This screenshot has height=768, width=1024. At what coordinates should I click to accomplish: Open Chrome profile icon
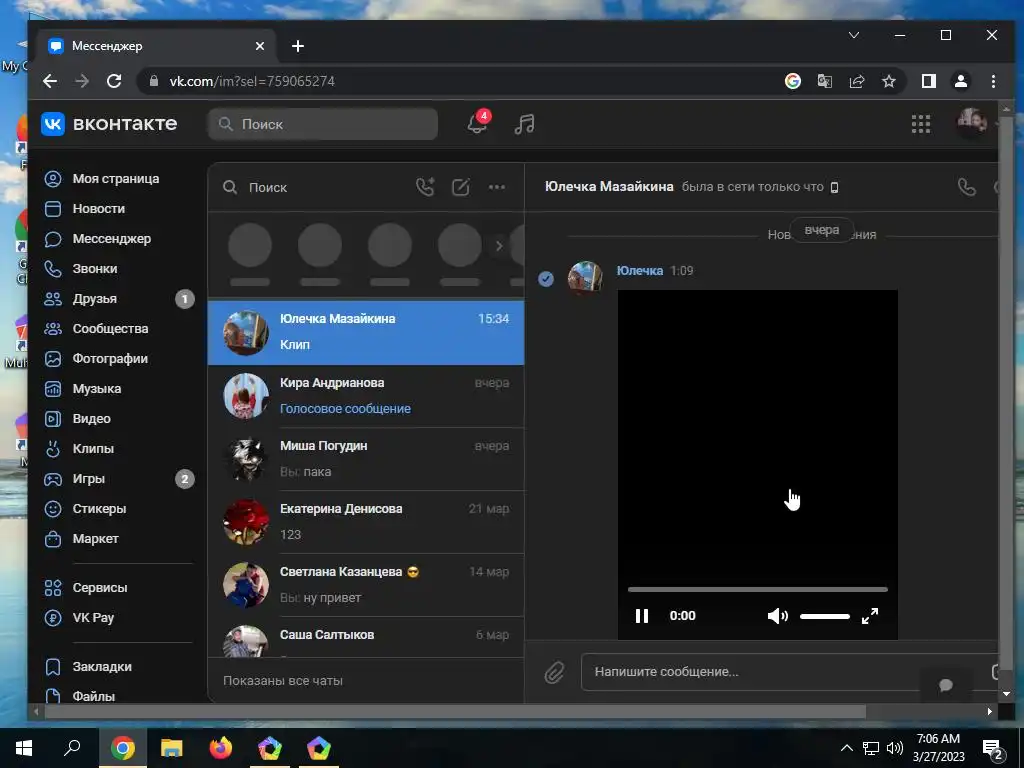click(961, 81)
